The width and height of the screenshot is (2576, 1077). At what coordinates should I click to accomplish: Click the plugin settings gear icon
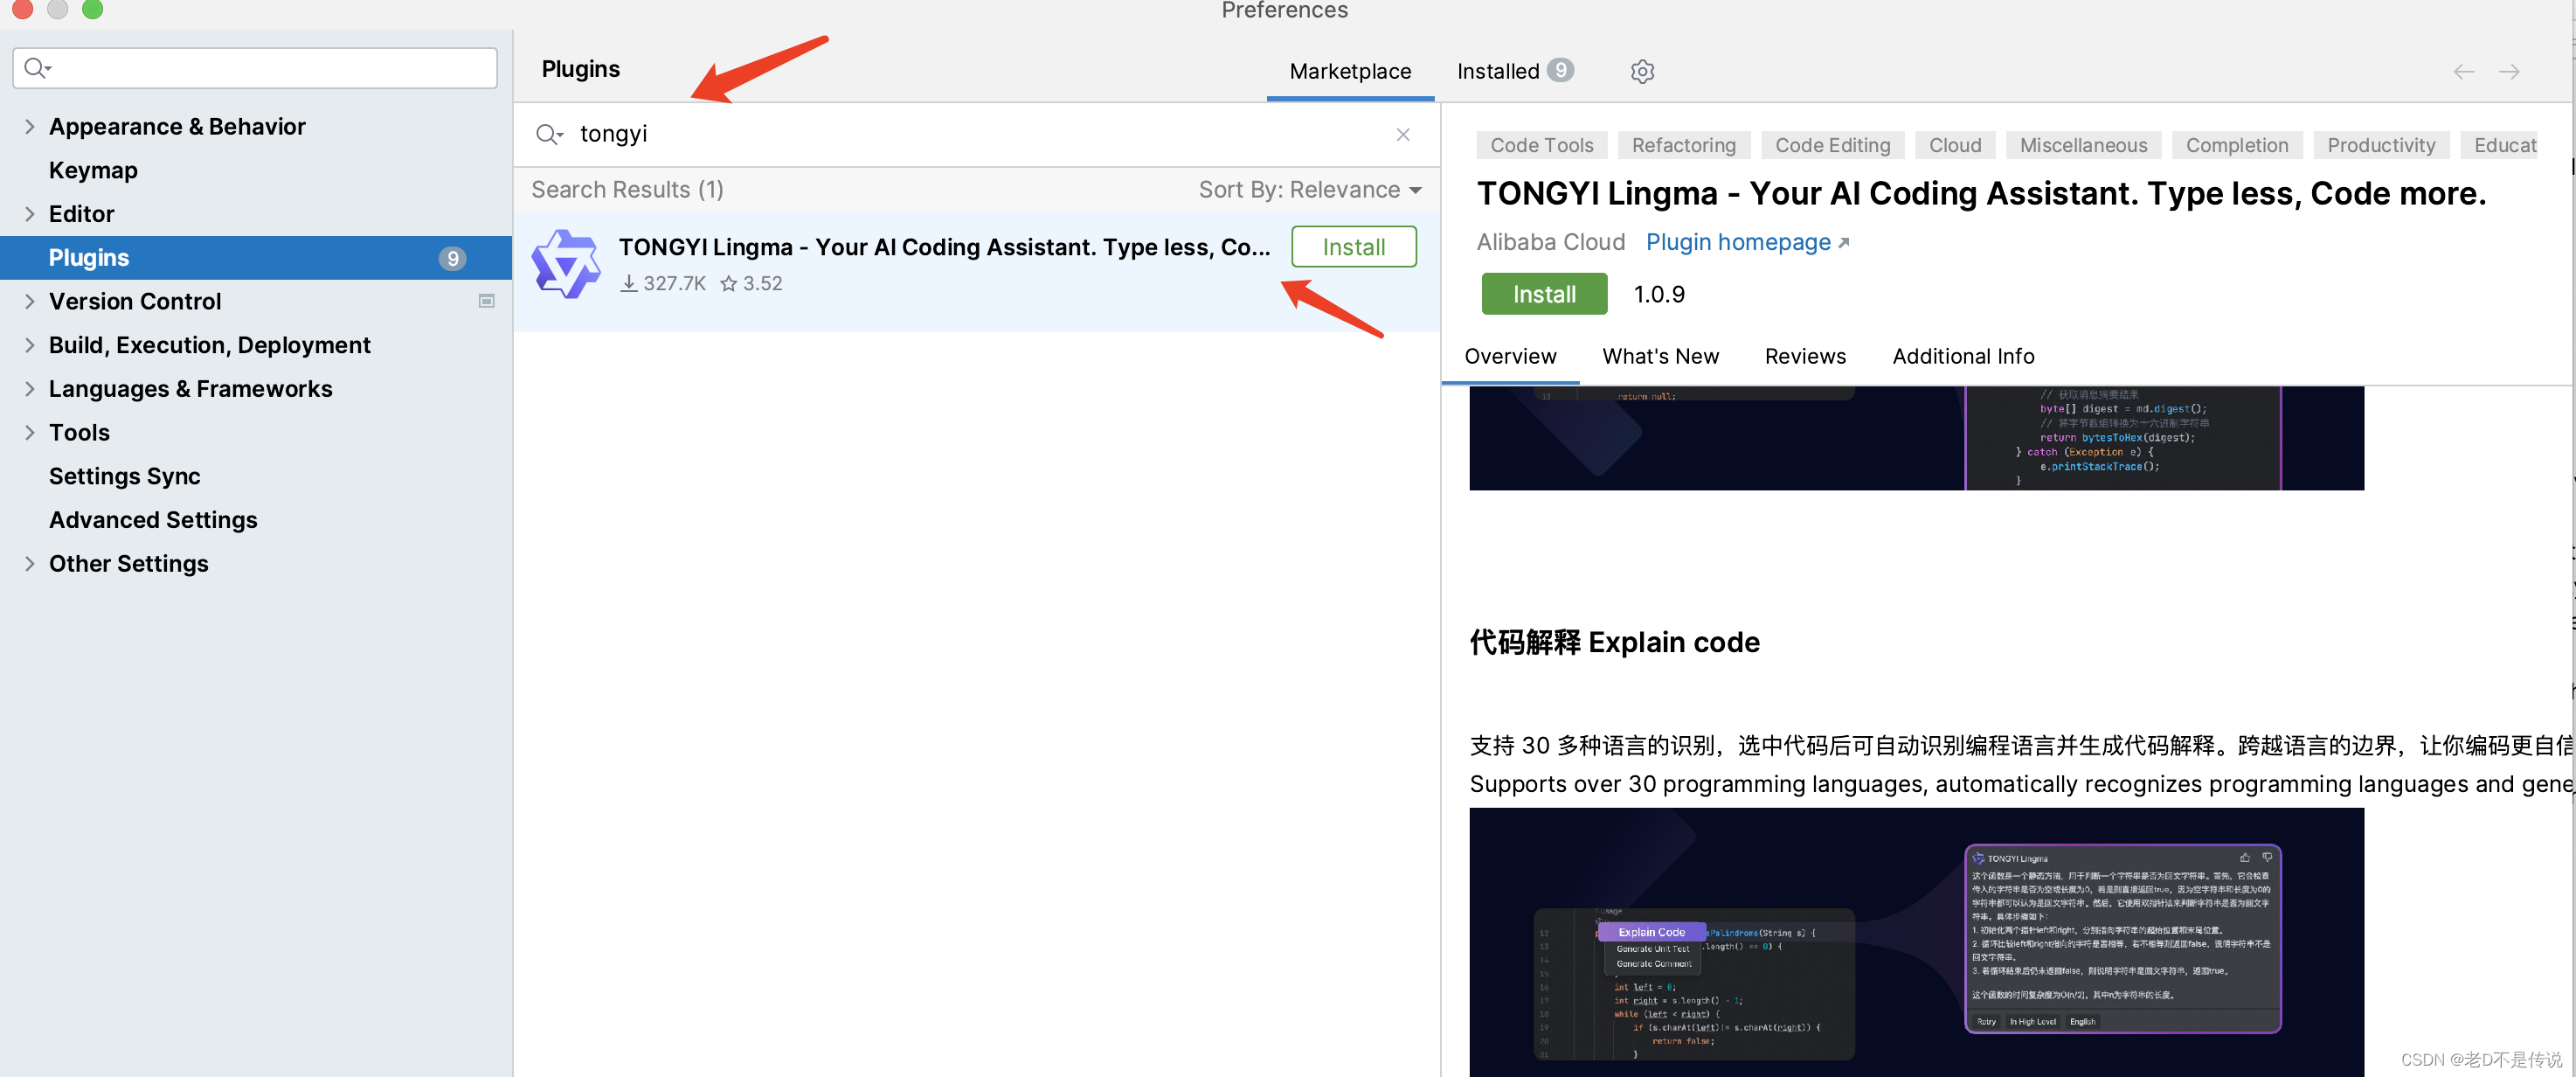tap(1641, 71)
